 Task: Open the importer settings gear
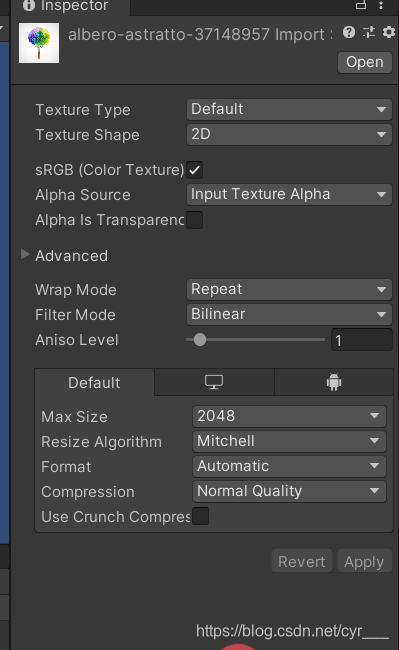point(388,32)
